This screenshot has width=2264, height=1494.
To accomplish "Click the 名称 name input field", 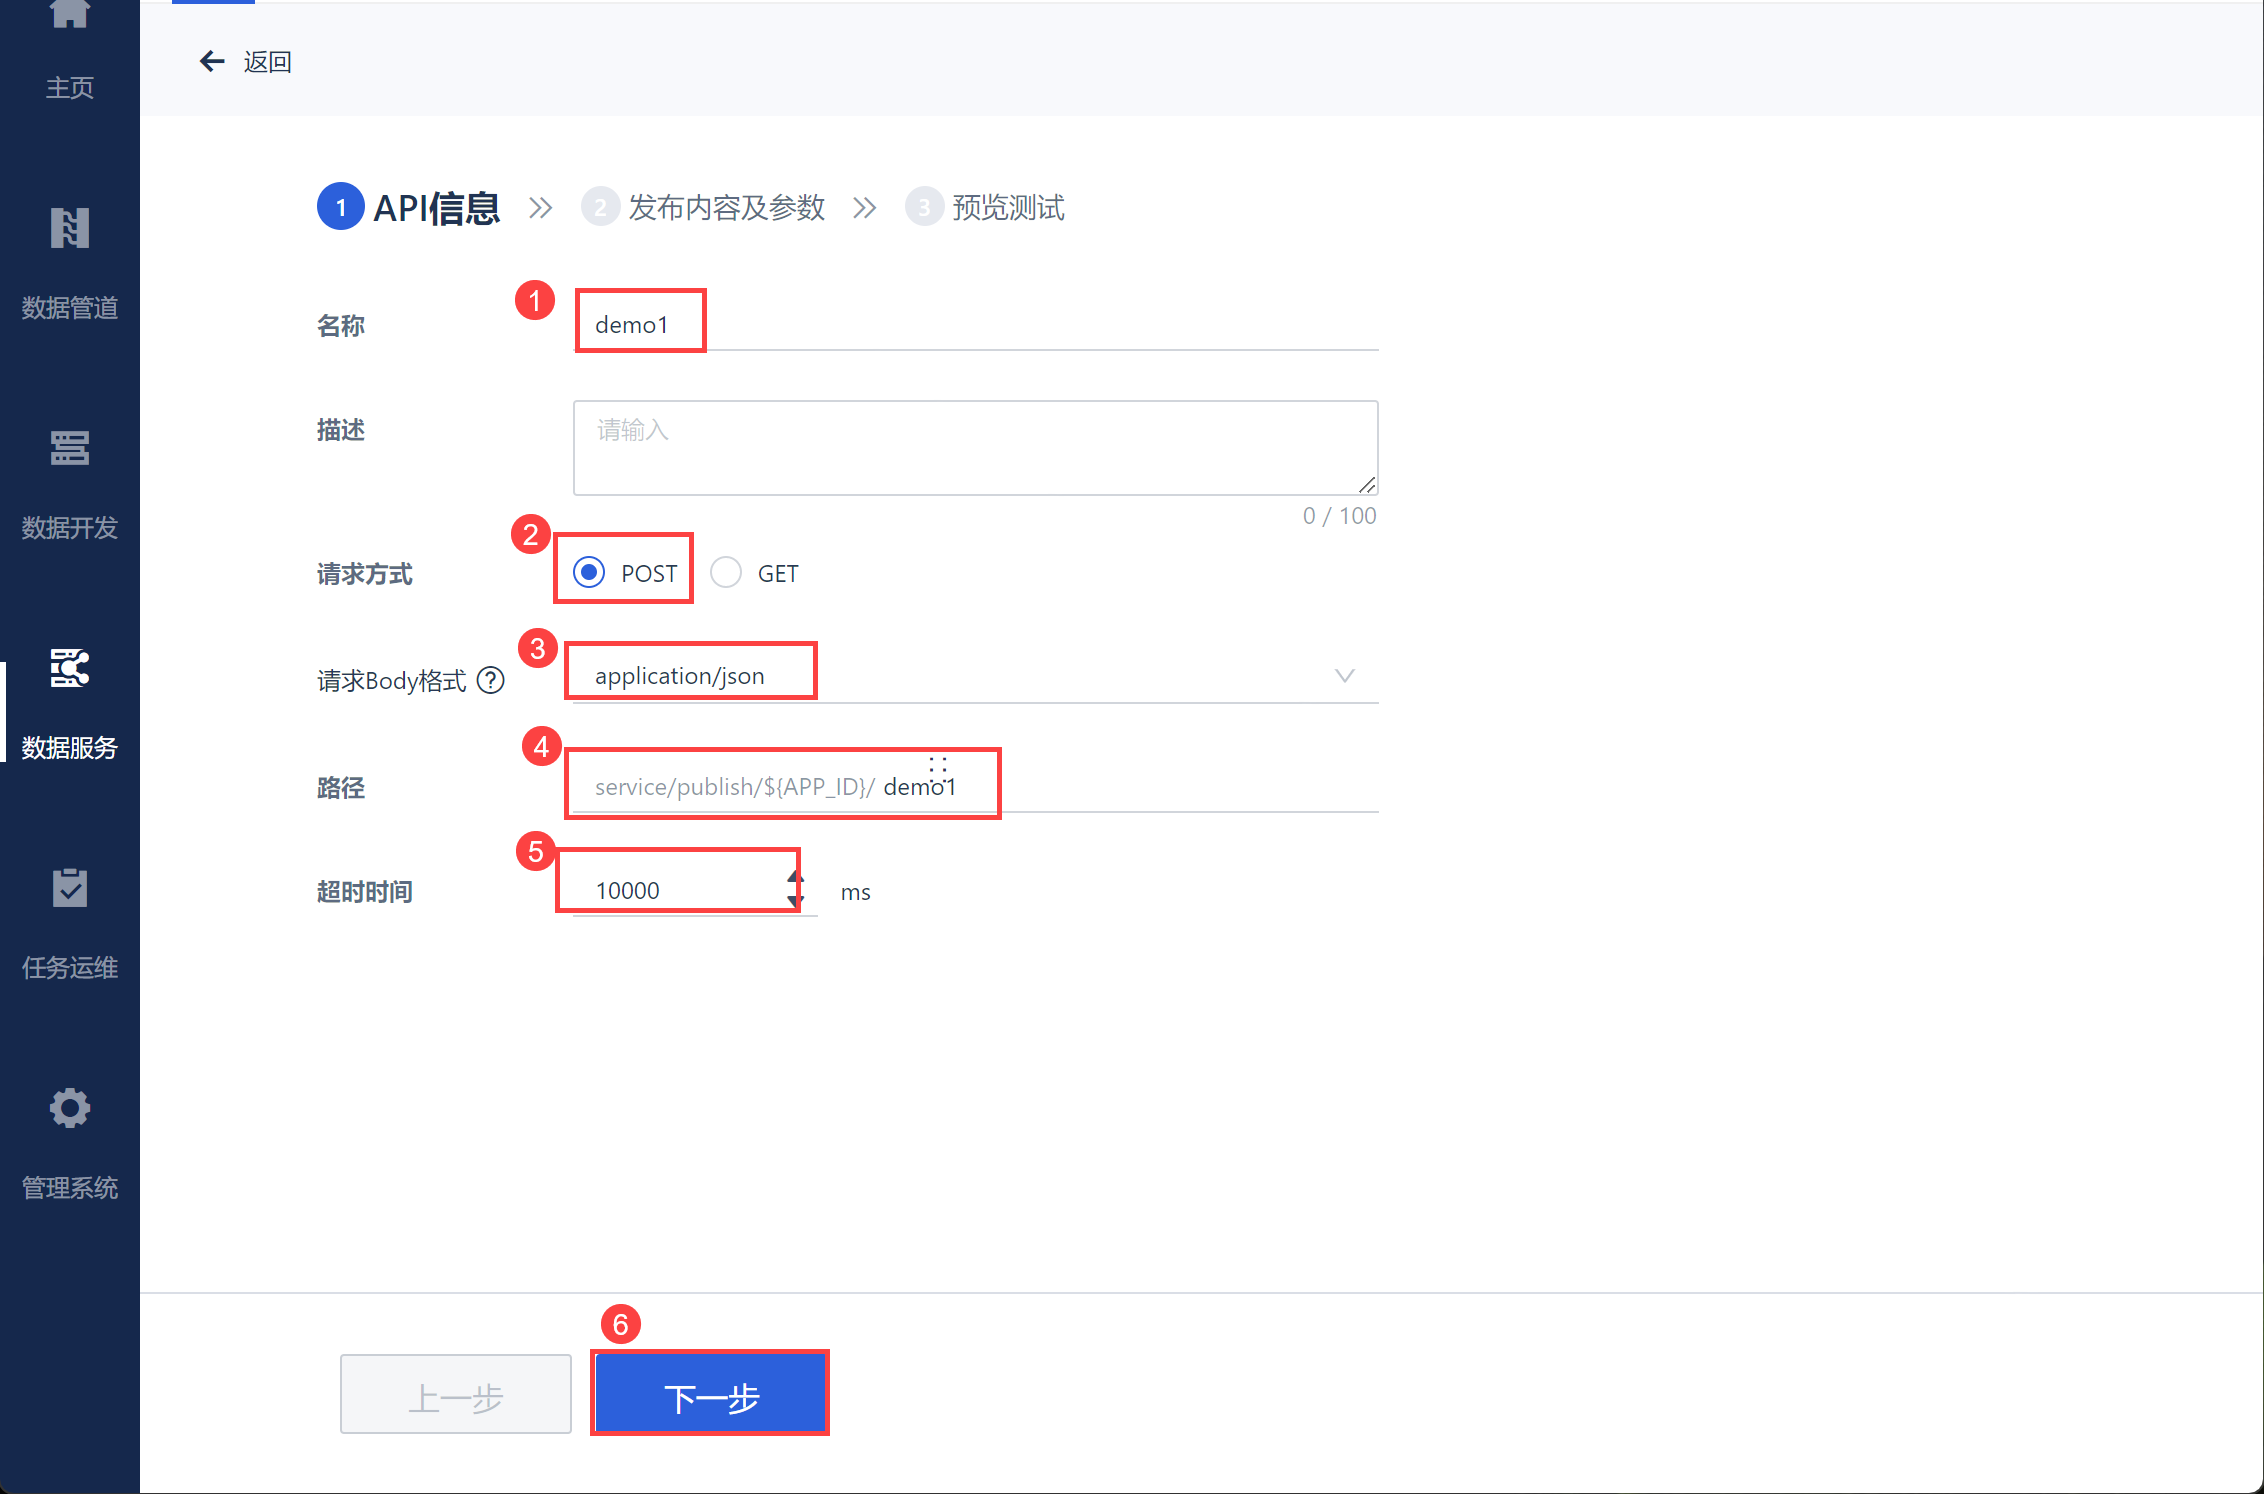I will point(975,325).
